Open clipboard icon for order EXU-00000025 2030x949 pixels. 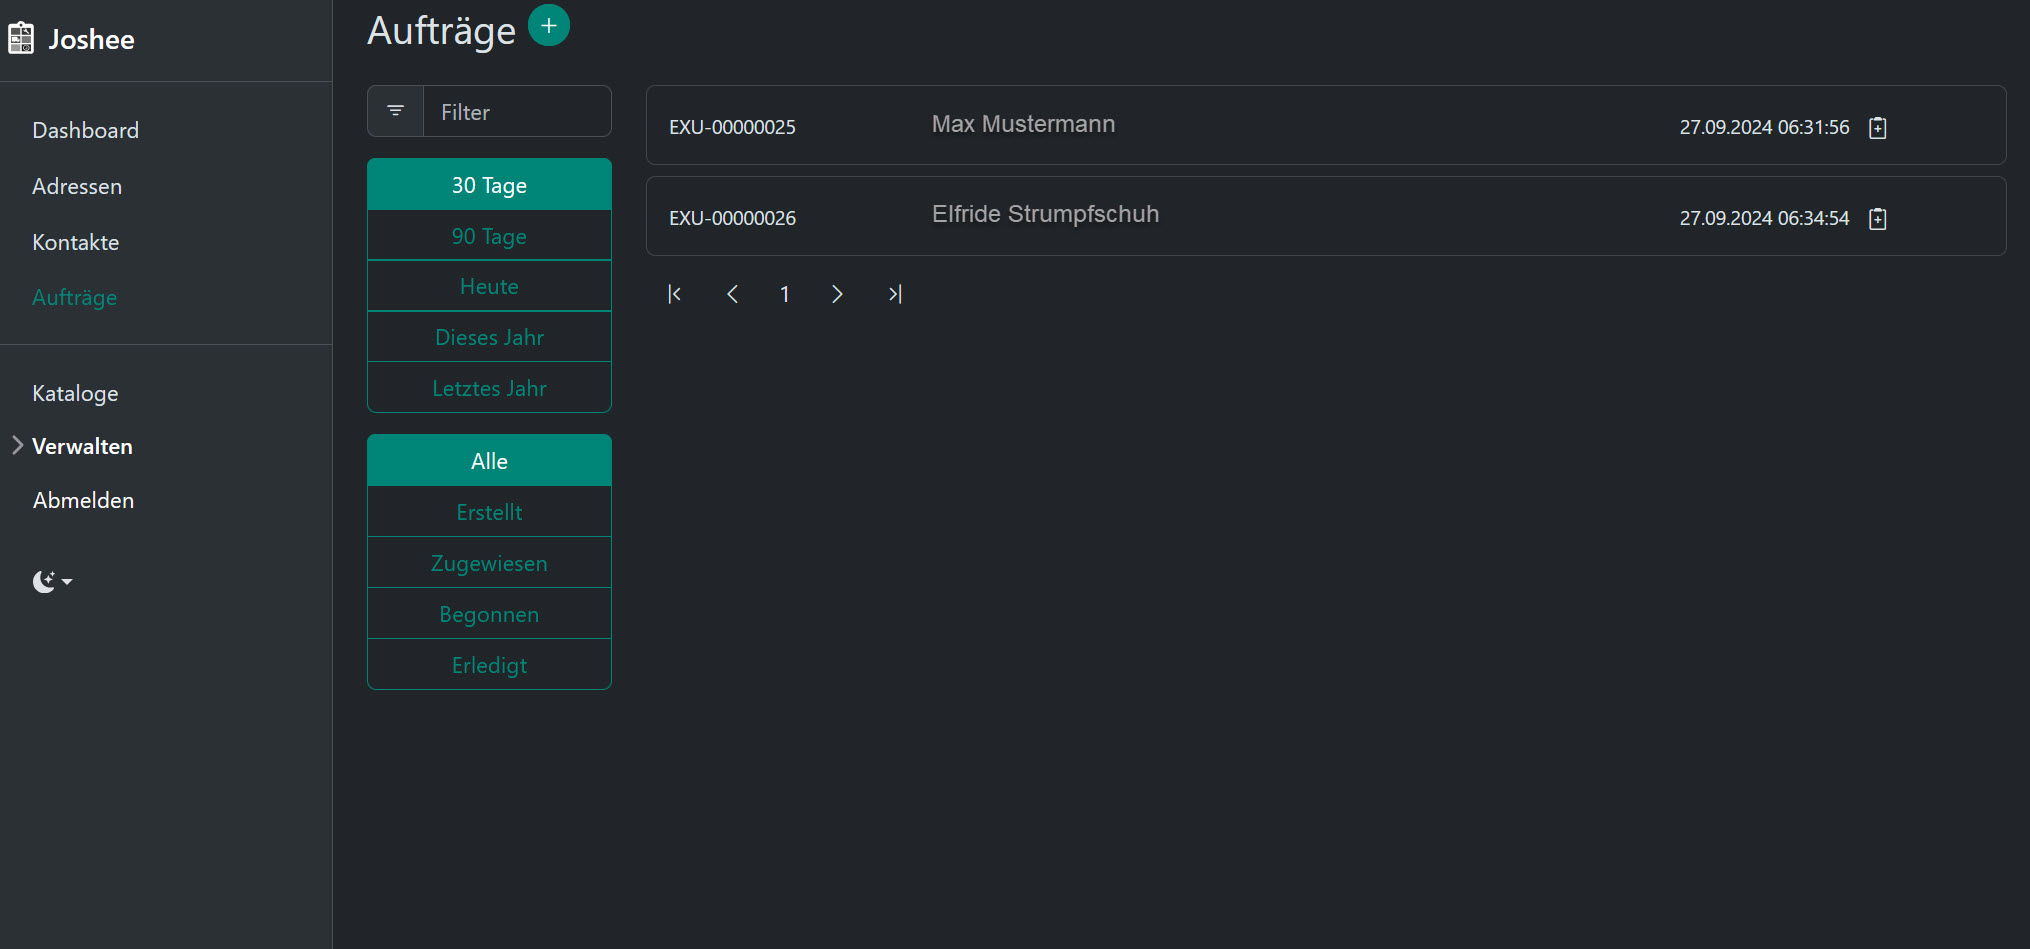pos(1878,127)
